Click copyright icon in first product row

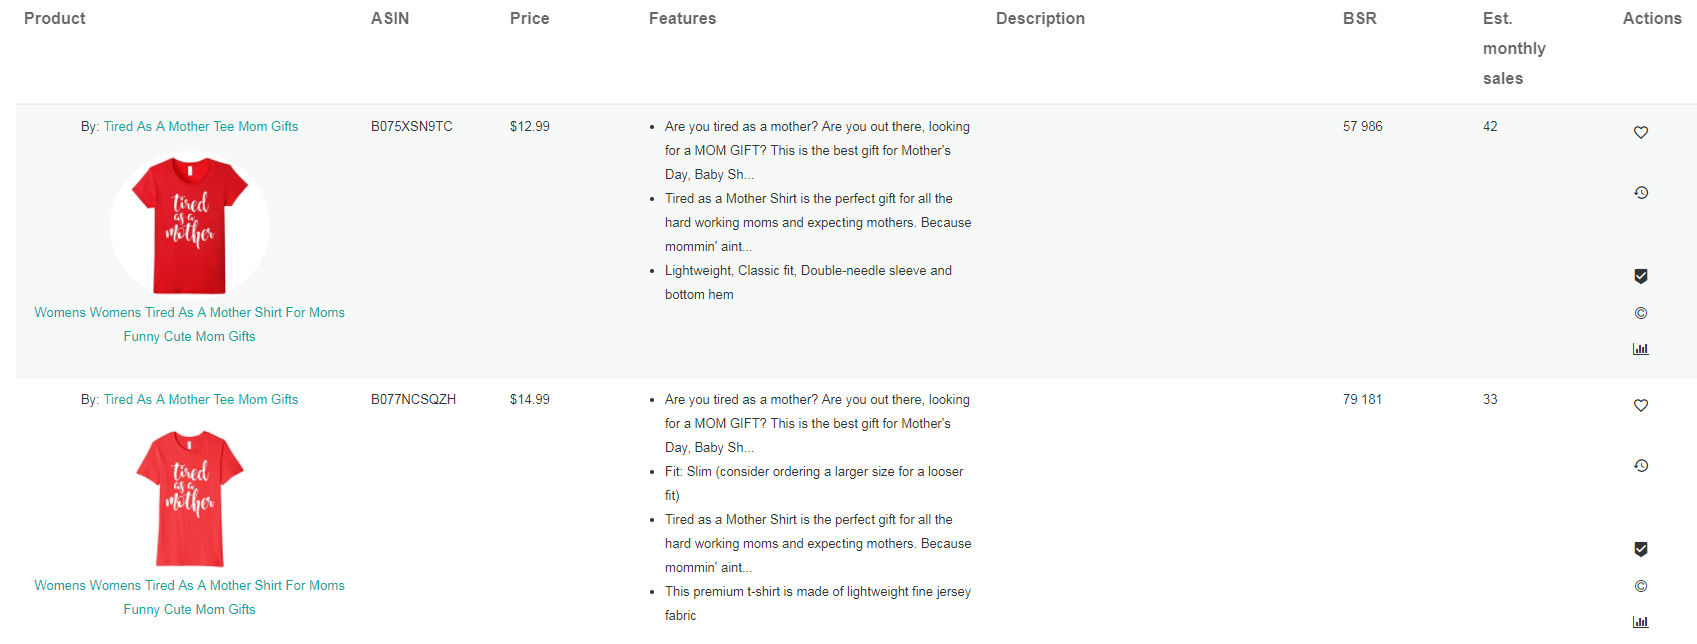[1640, 313]
